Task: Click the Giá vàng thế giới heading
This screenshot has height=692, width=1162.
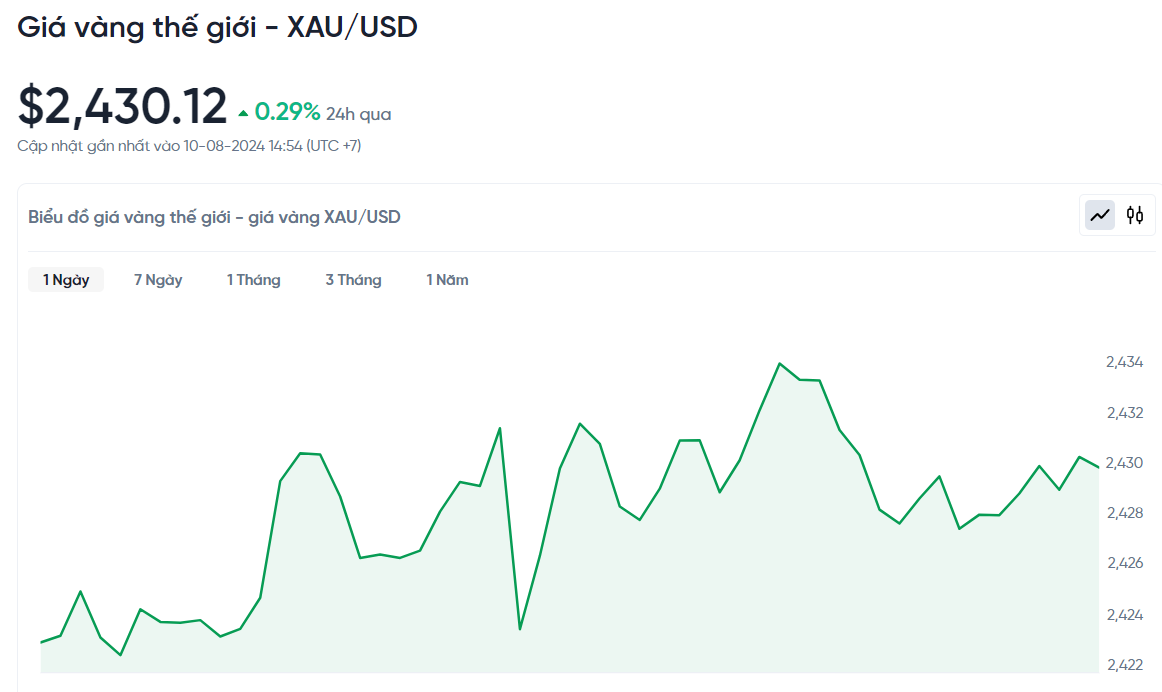Action: point(217,27)
